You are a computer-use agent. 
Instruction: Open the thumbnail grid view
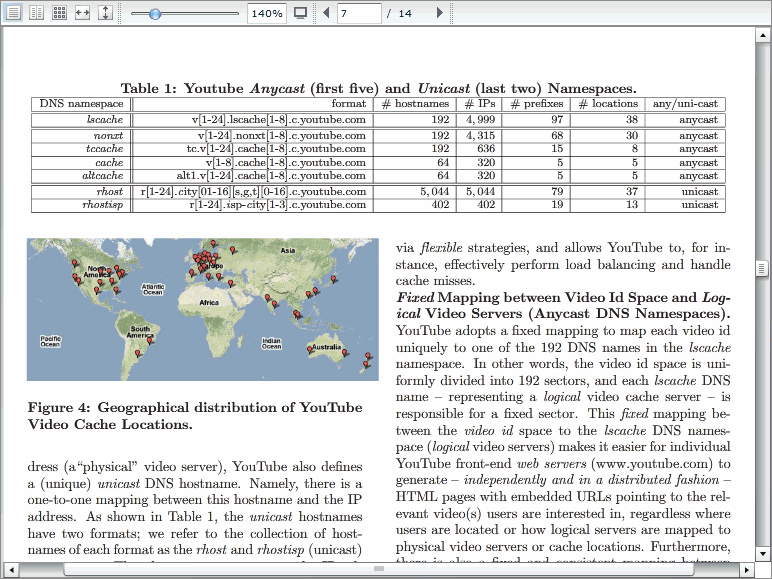click(59, 13)
